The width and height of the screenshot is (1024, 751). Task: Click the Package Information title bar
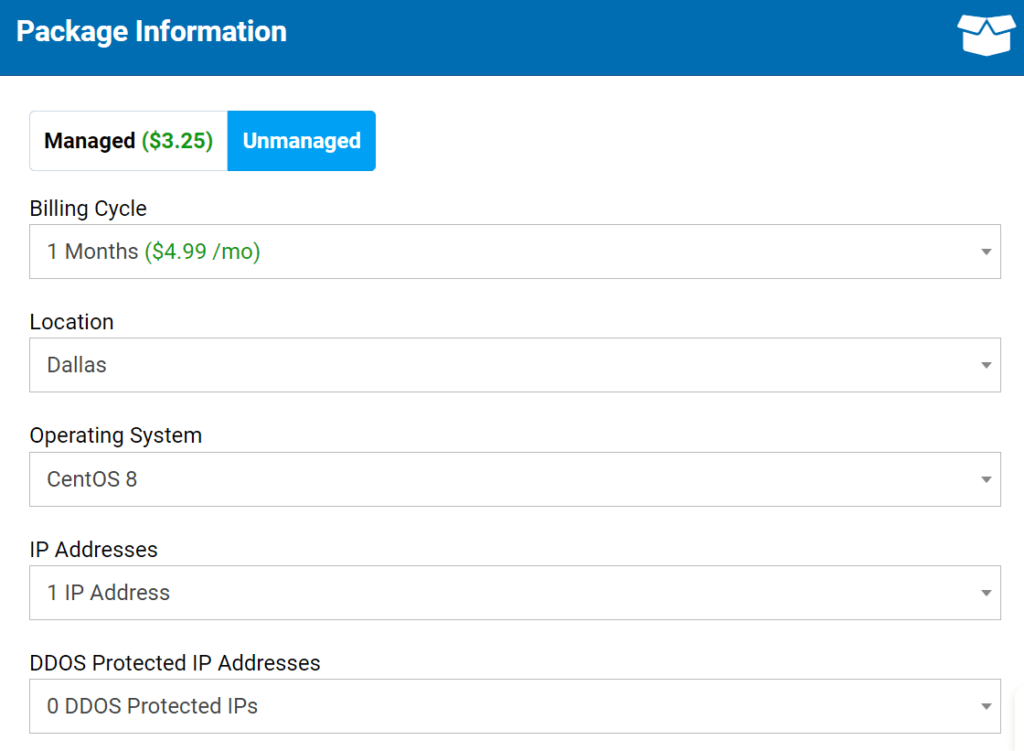click(151, 31)
